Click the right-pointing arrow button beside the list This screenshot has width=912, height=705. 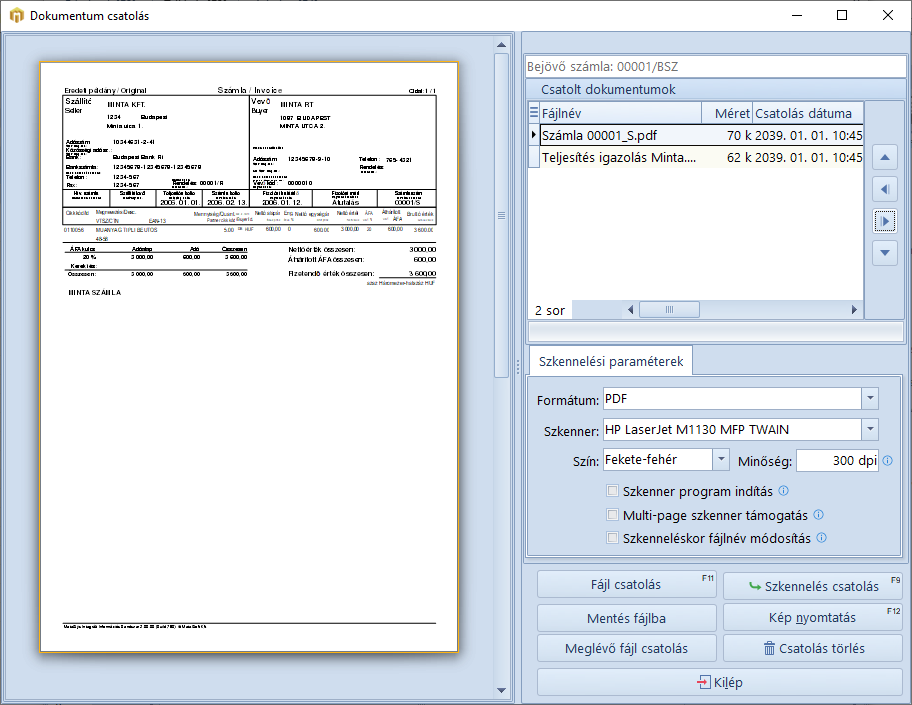click(x=884, y=221)
